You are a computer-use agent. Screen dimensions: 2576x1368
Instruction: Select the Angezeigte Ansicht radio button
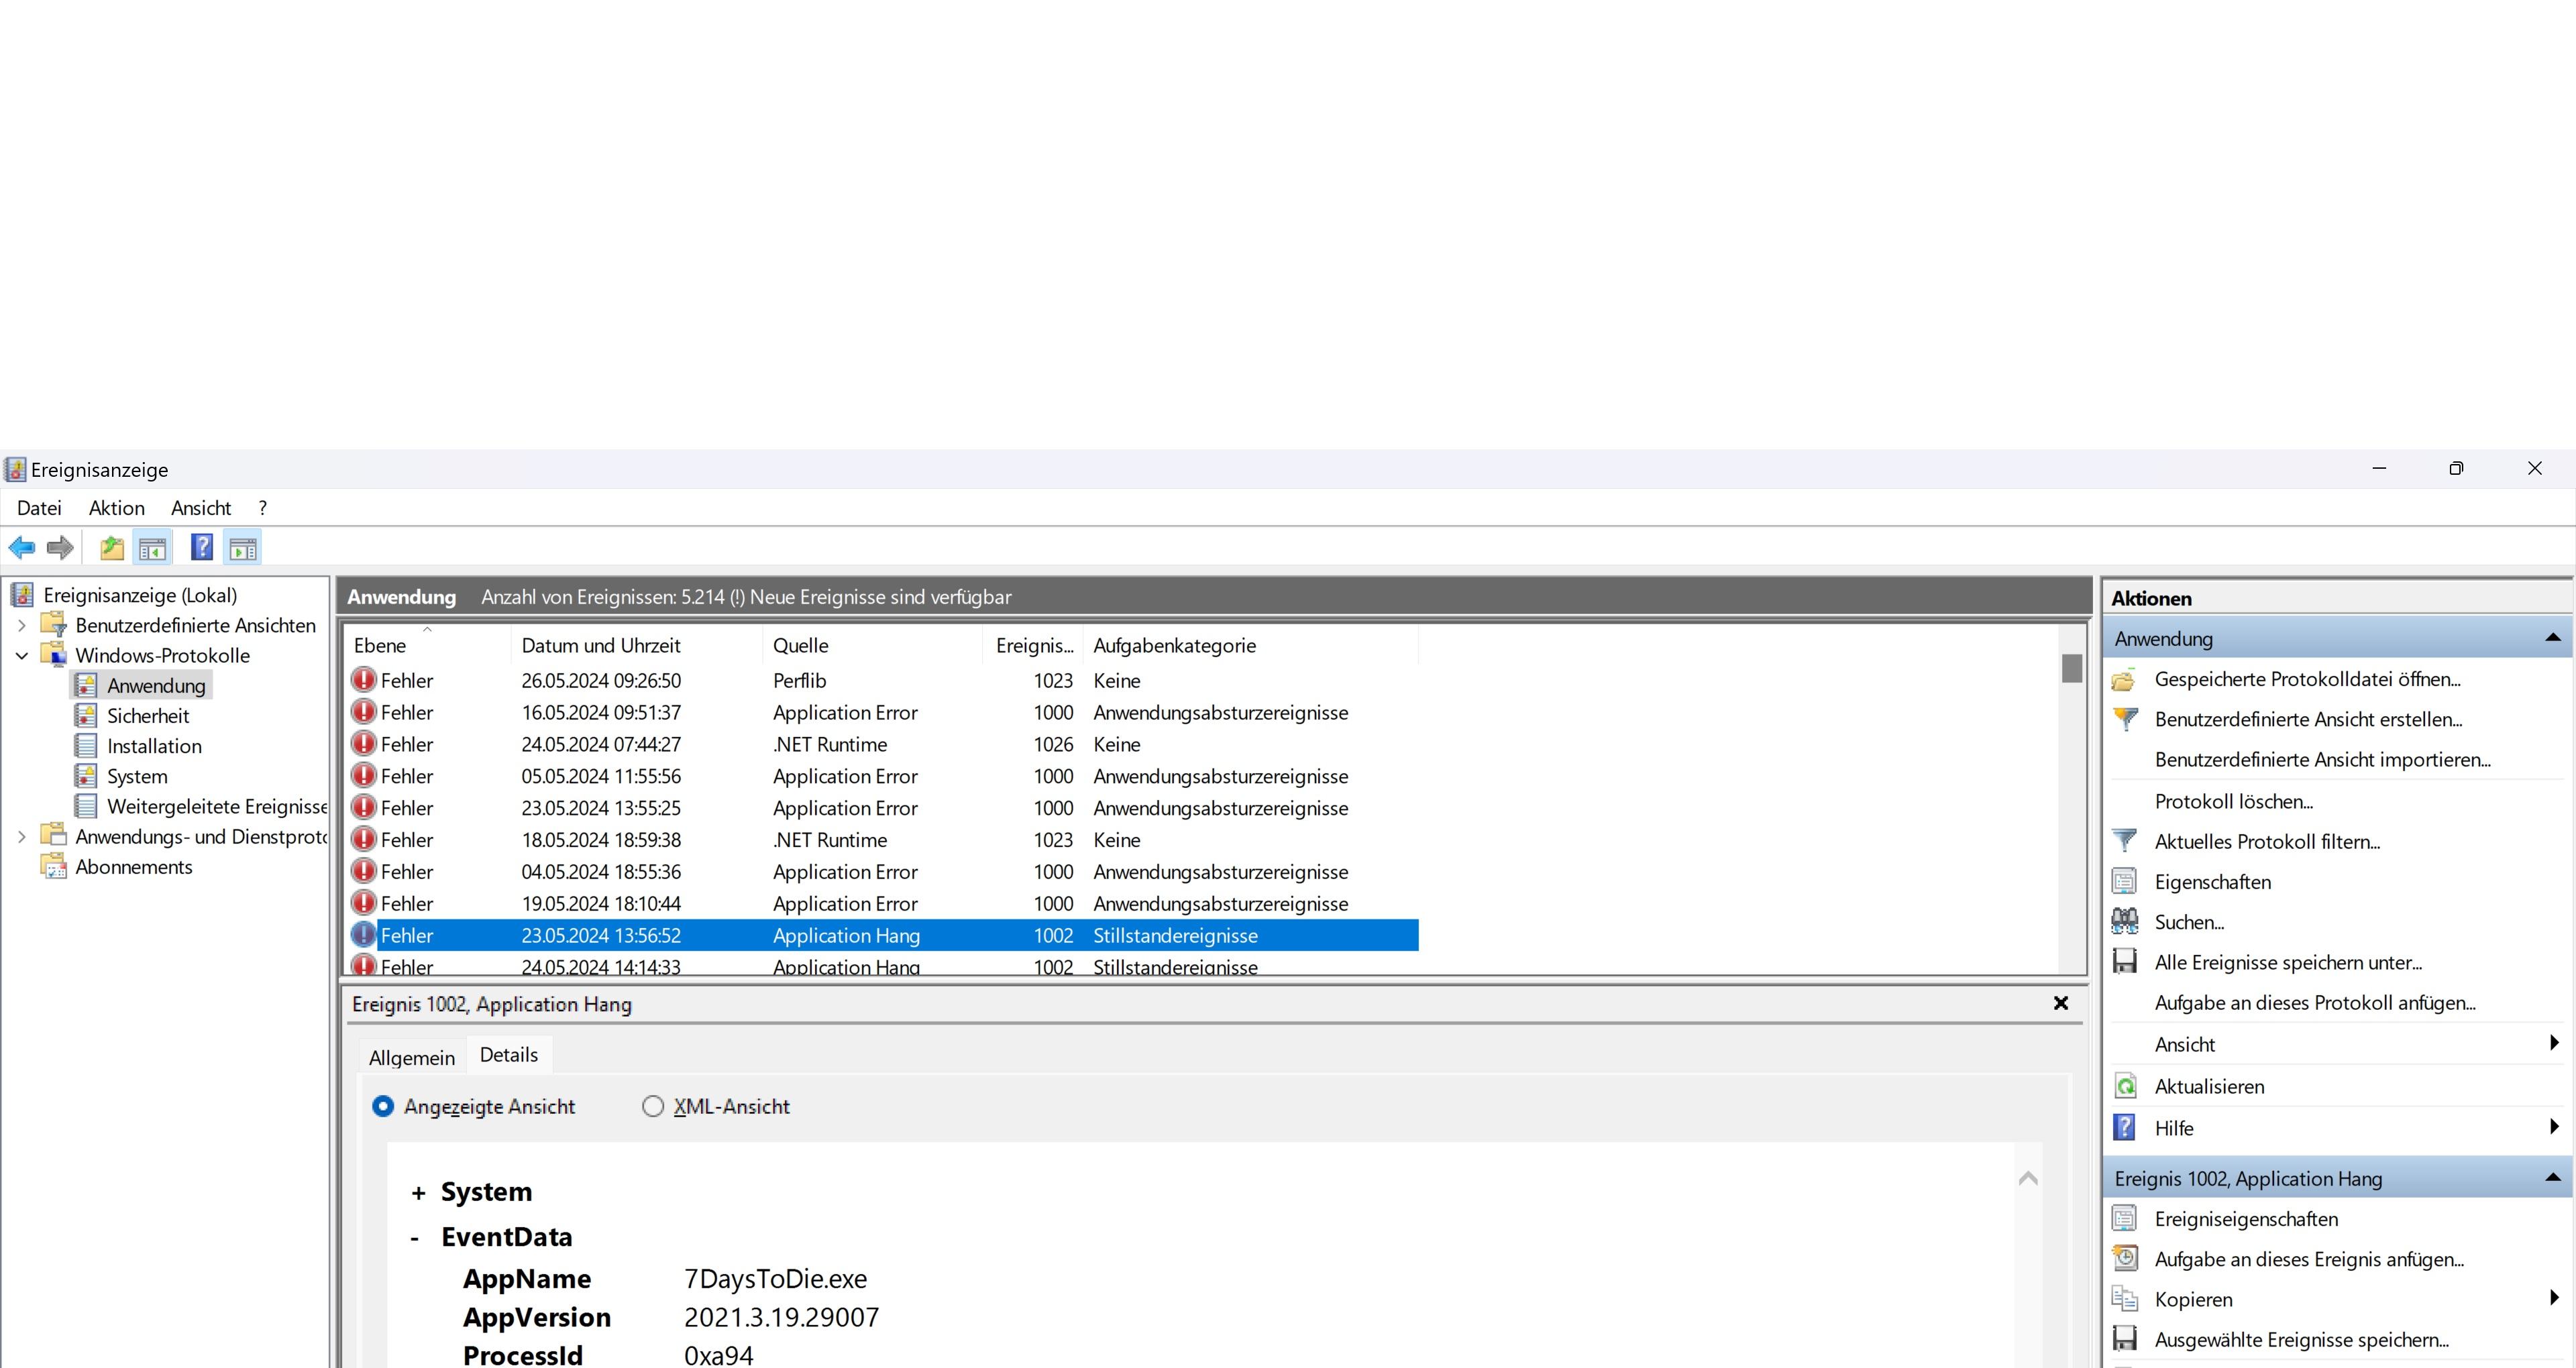pos(383,1106)
